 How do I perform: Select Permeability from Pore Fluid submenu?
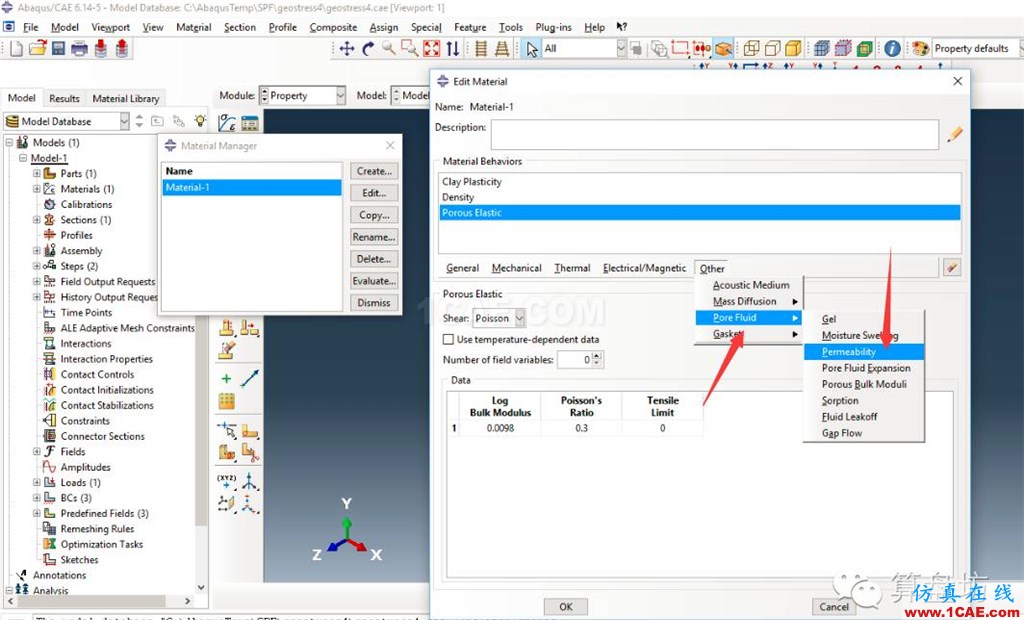pos(863,351)
